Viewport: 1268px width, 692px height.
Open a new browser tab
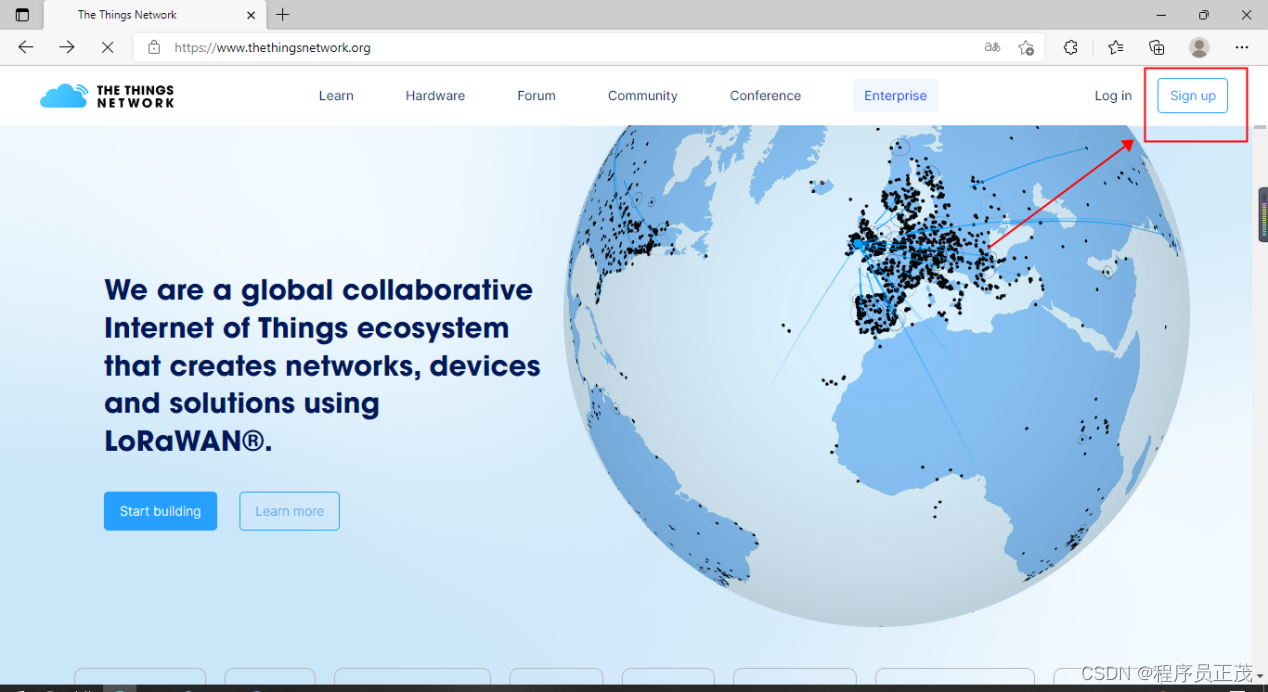click(x=283, y=15)
